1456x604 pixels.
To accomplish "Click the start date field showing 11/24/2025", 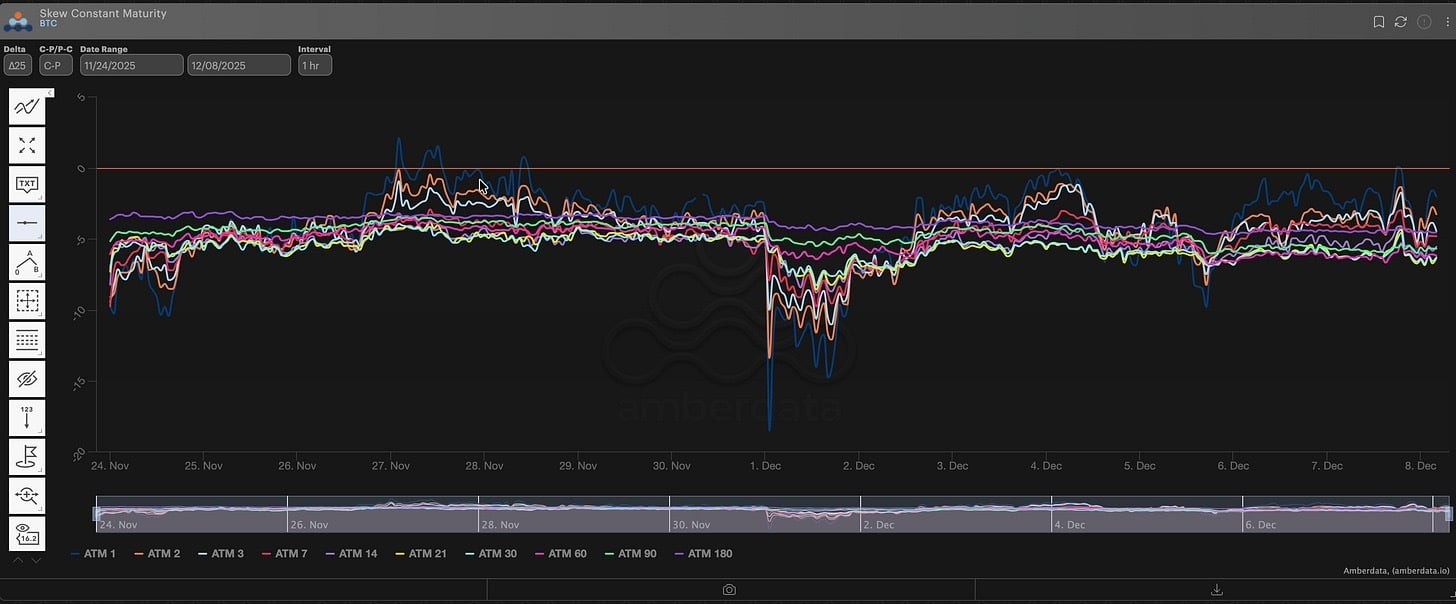I will click(x=129, y=64).
